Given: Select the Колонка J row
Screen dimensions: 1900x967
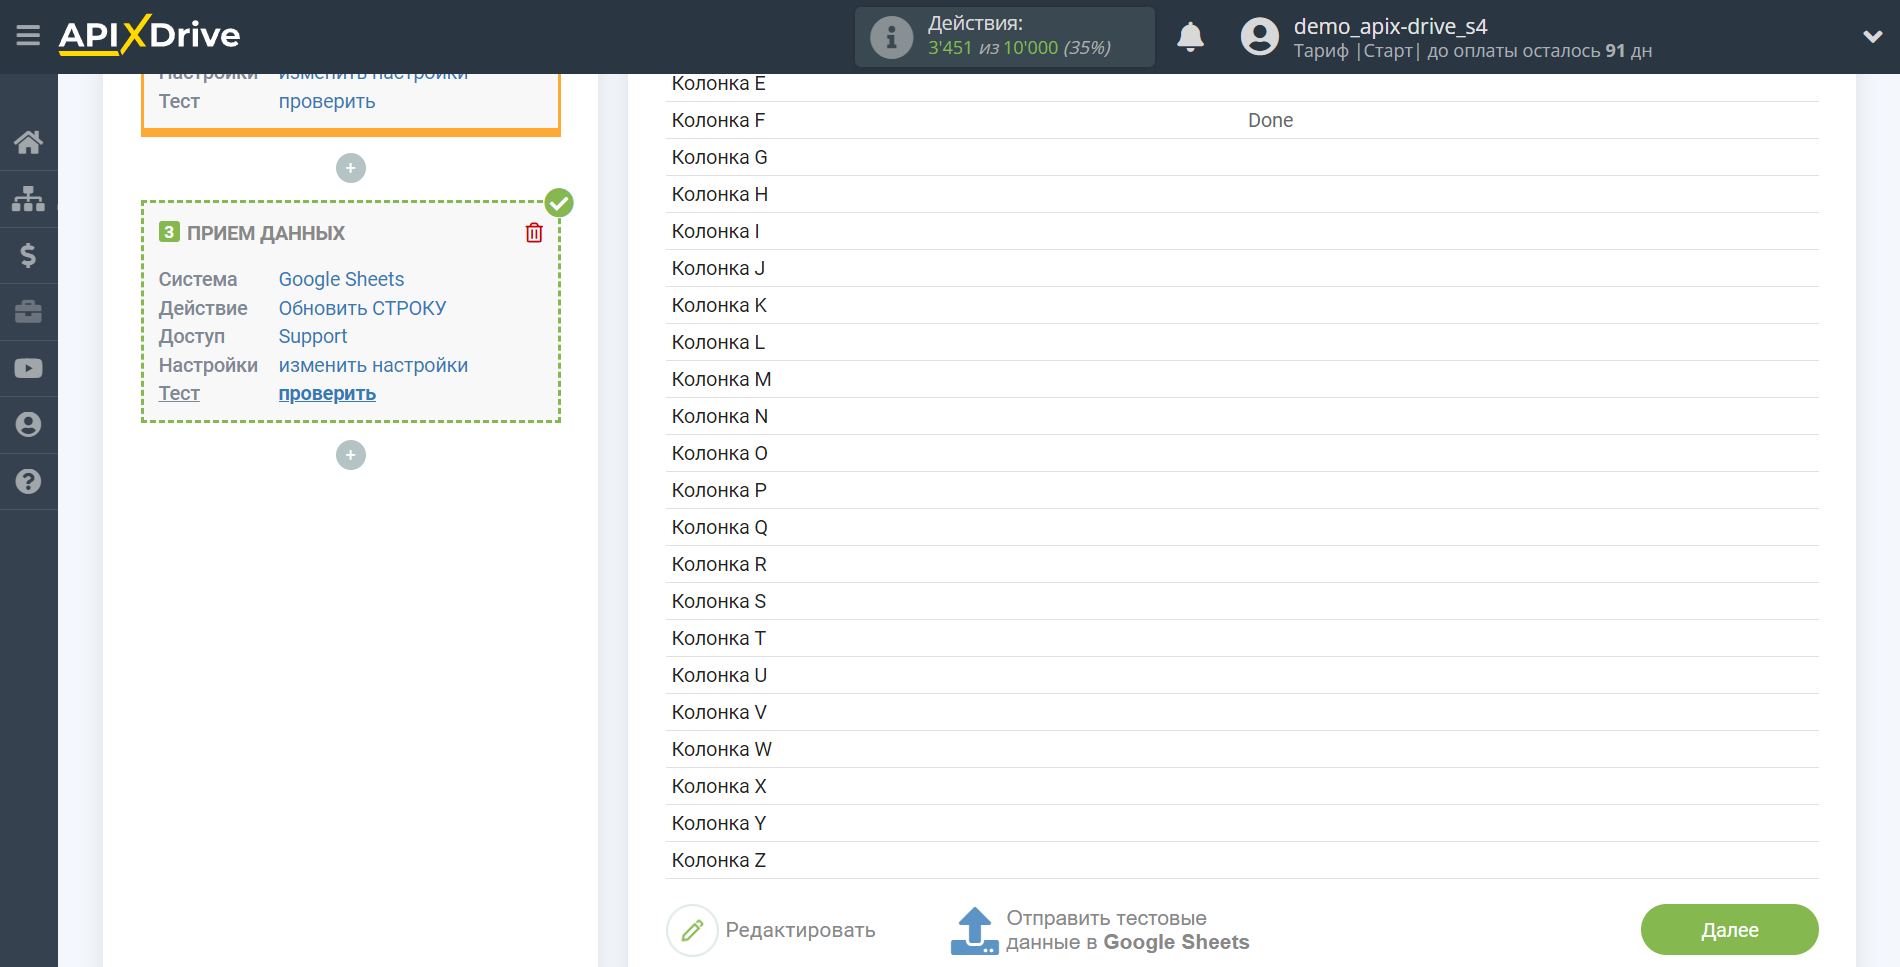Looking at the screenshot, I should (1242, 268).
